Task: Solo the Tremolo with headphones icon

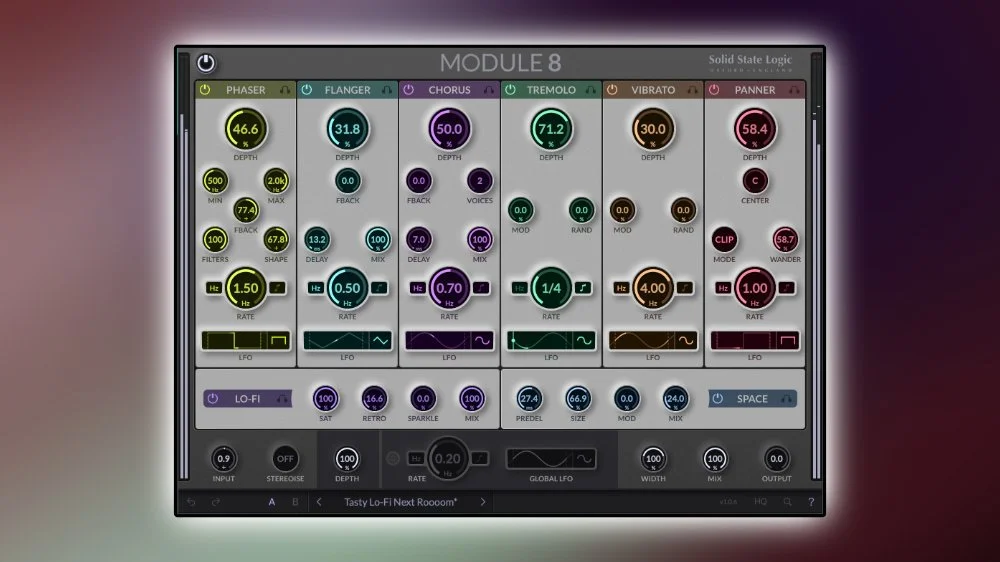Action: point(591,91)
